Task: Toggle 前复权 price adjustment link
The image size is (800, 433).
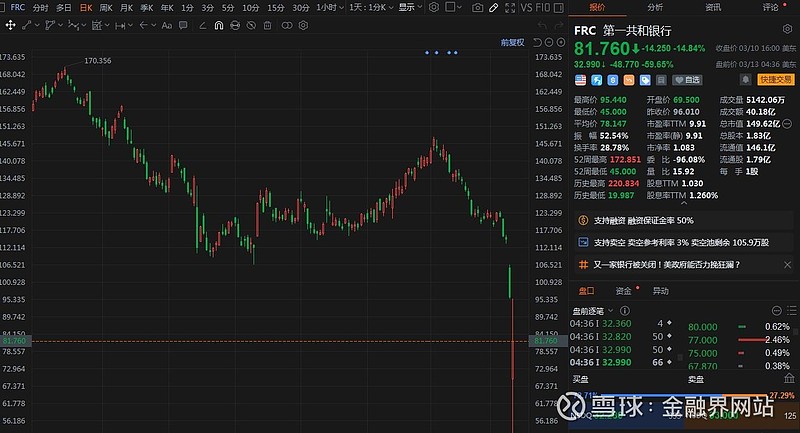Action: pos(512,42)
